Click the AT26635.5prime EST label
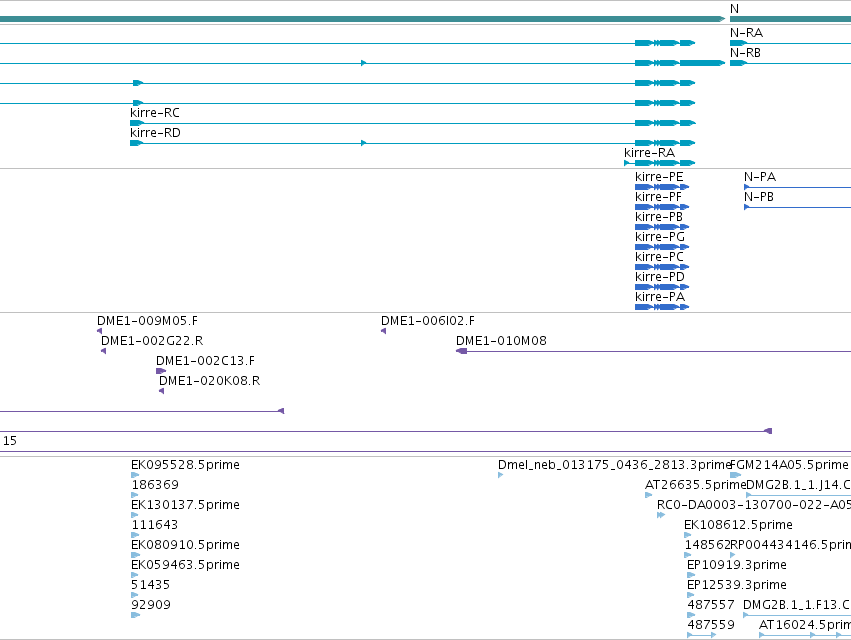 (x=696, y=485)
